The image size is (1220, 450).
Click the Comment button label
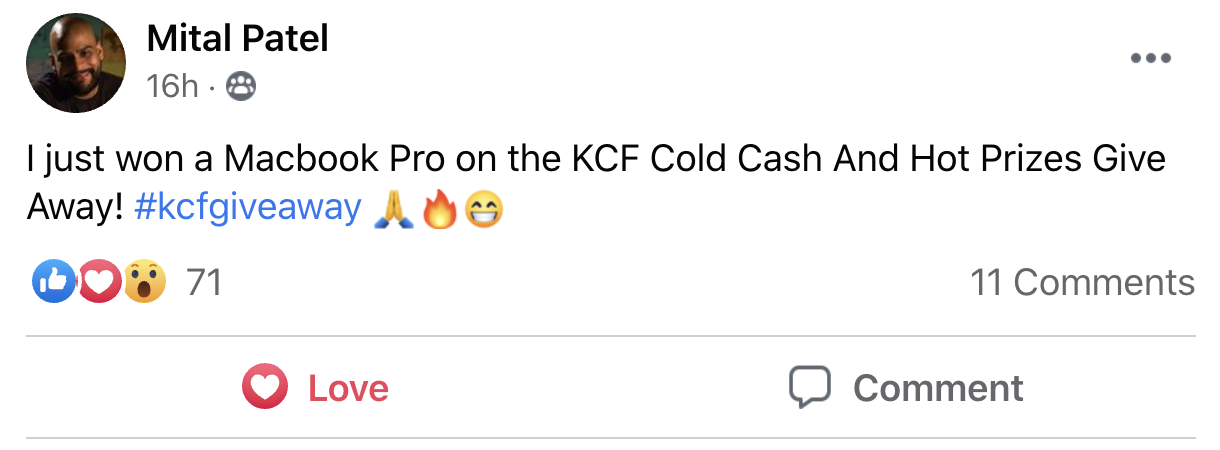[x=937, y=388]
